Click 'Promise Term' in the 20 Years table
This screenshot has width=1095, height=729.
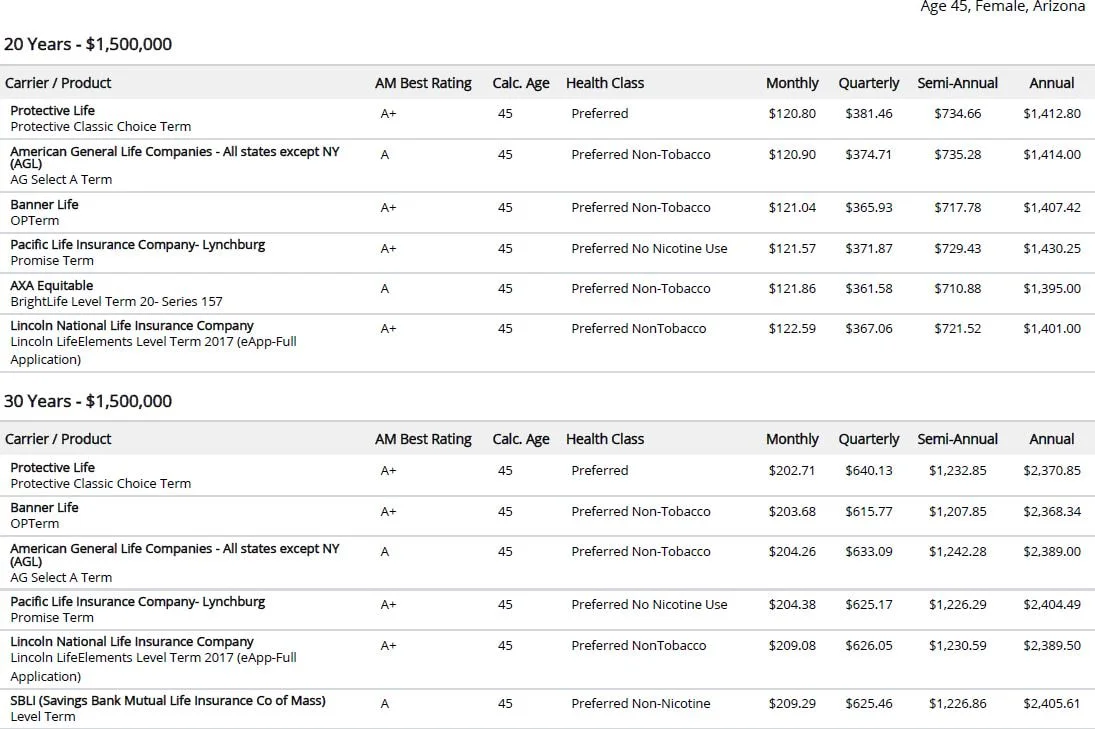click(x=52, y=260)
